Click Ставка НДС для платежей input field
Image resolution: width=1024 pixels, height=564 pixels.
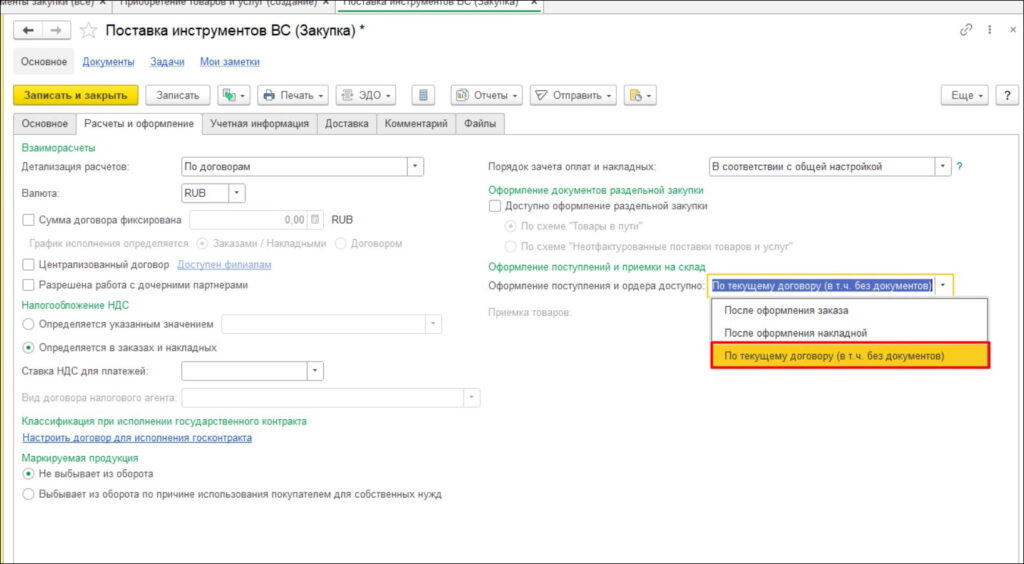pos(244,371)
